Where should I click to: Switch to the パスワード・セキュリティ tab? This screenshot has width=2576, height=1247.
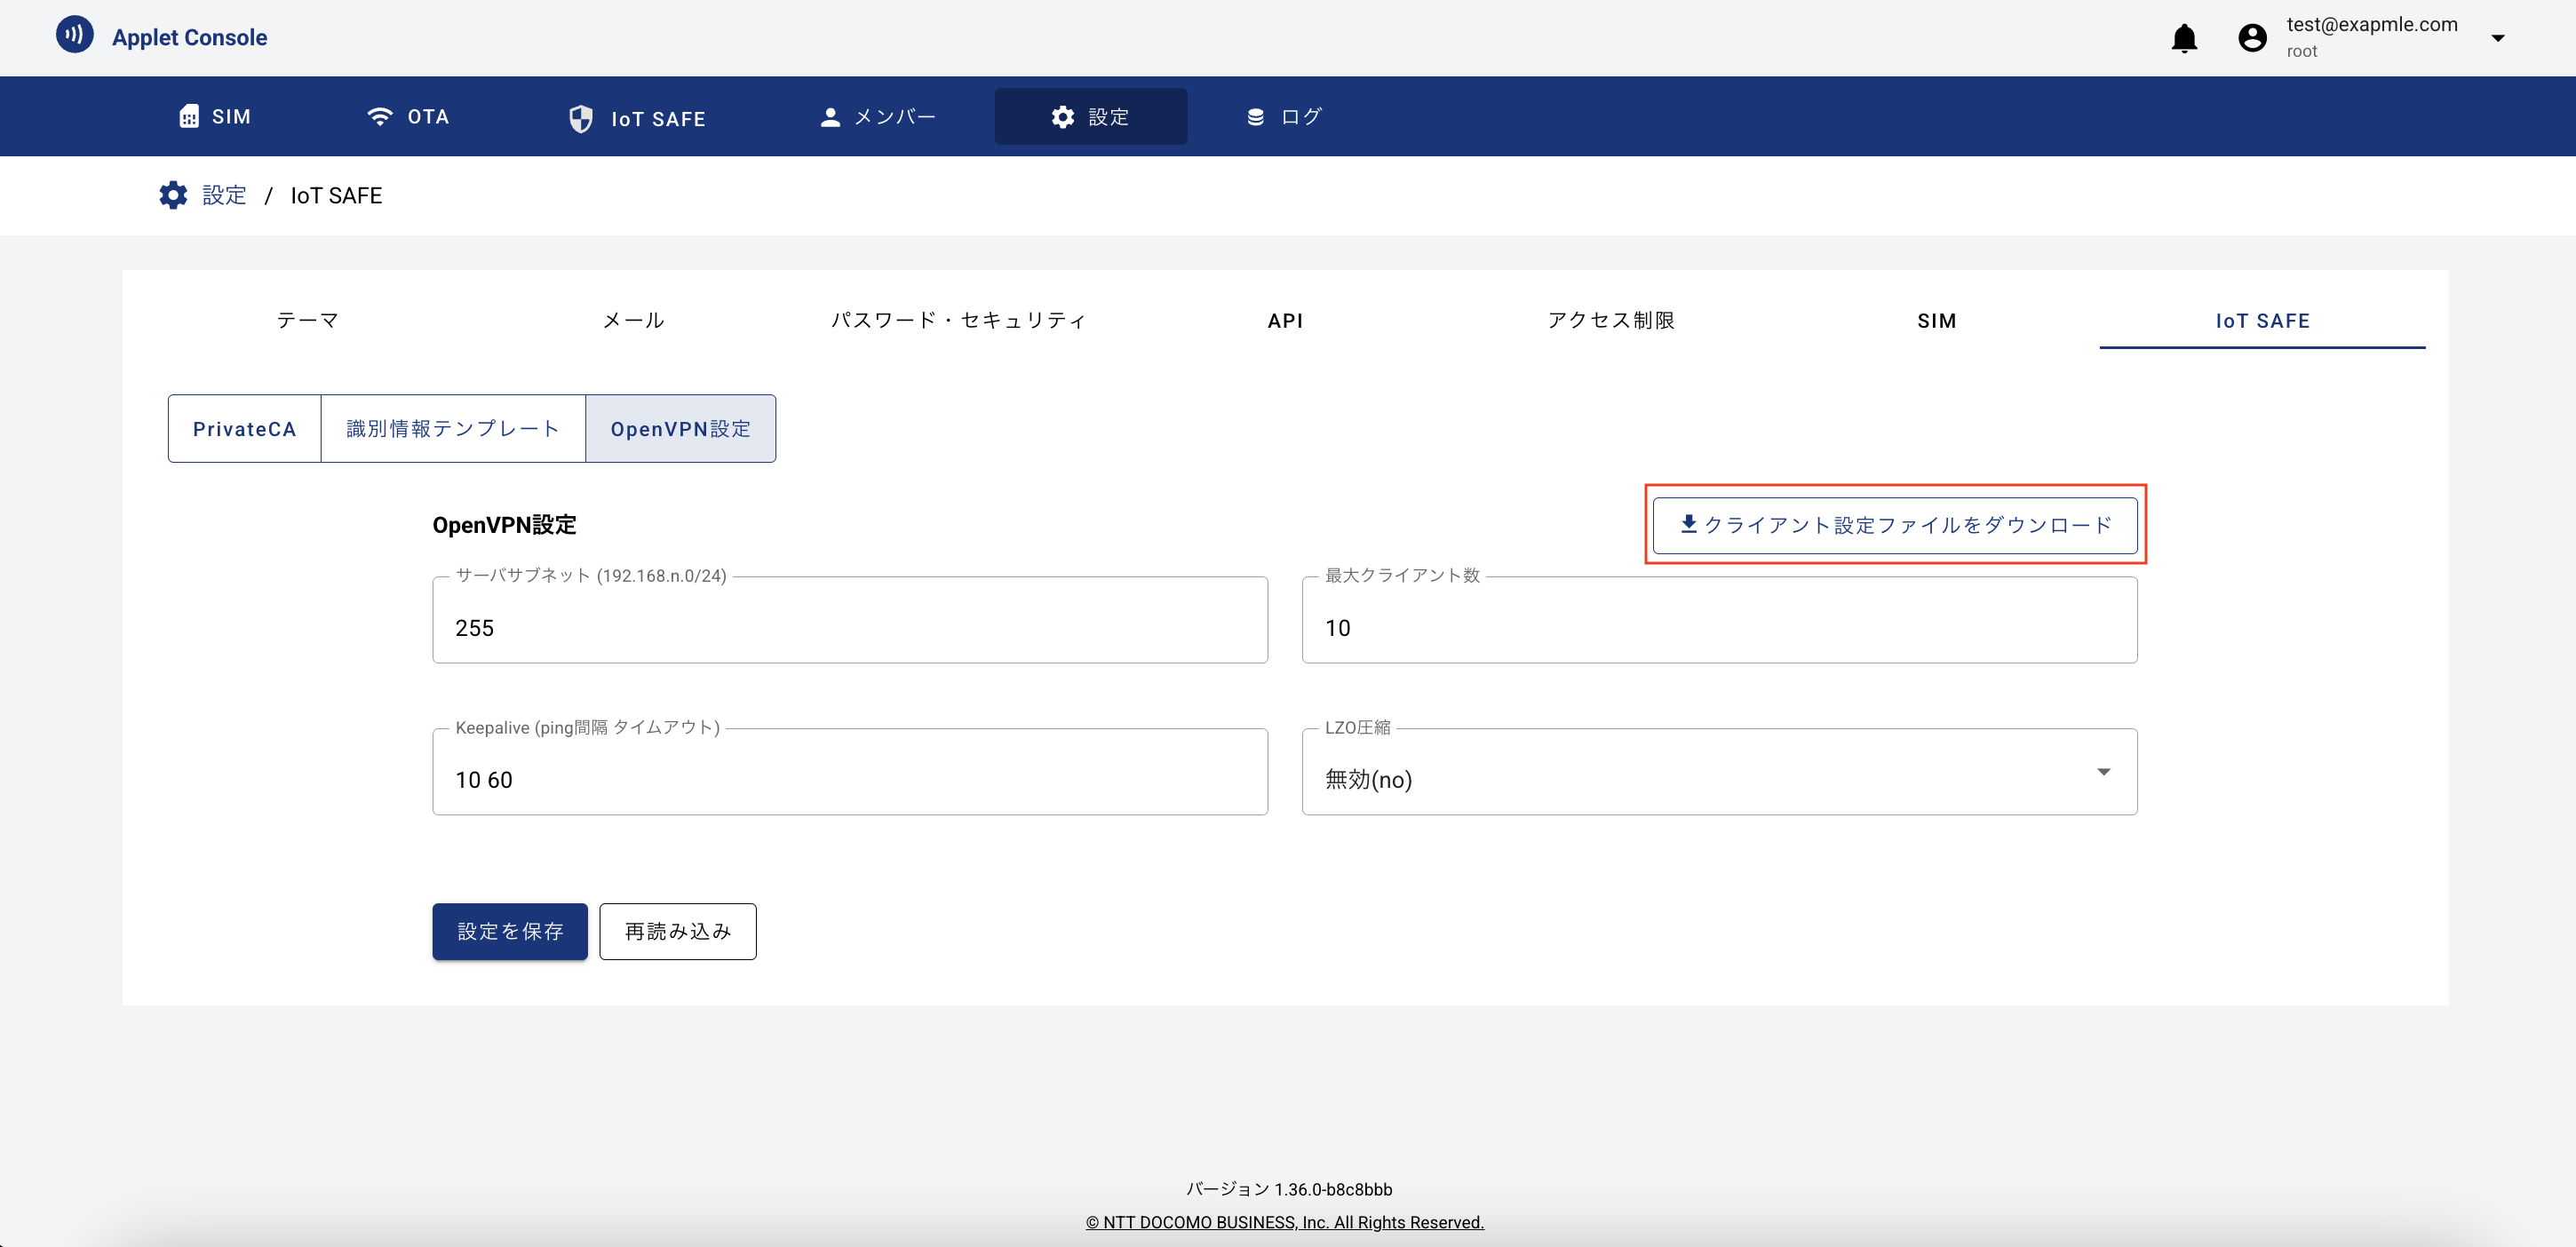click(959, 320)
